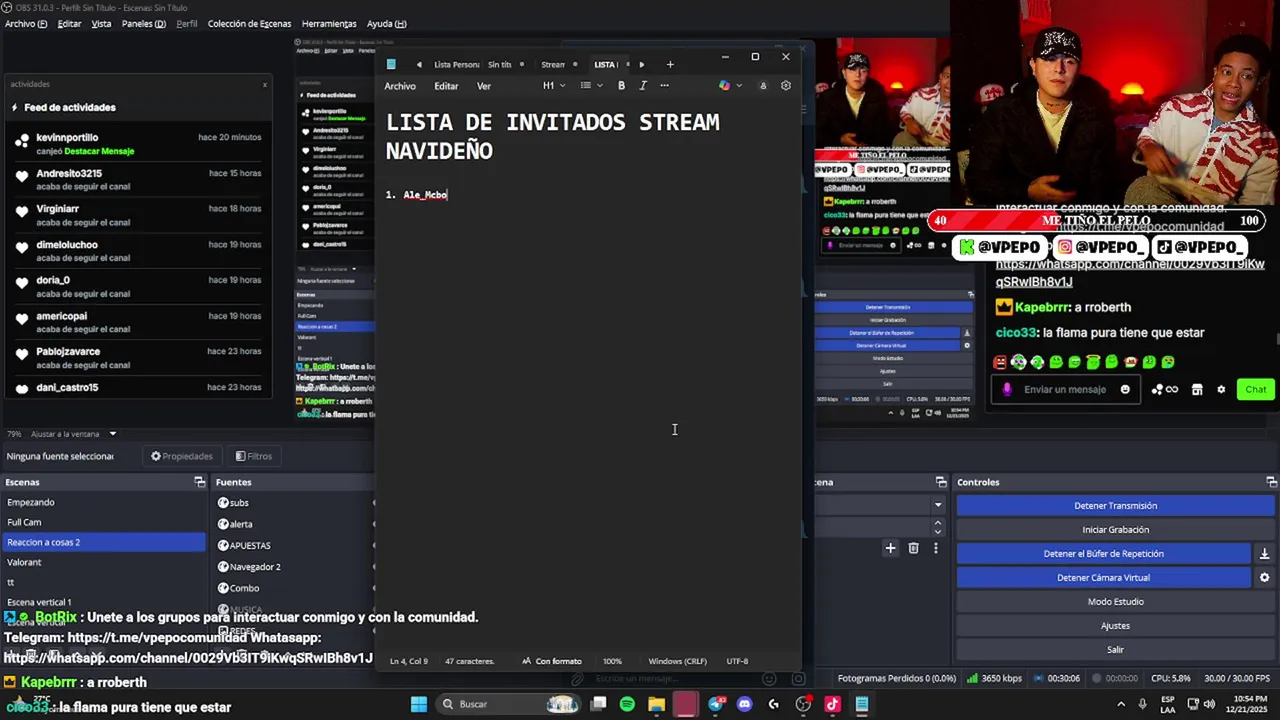Viewport: 1280px width, 720px height.
Task: Toggle bold formatting in Notepad
Action: 621,86
